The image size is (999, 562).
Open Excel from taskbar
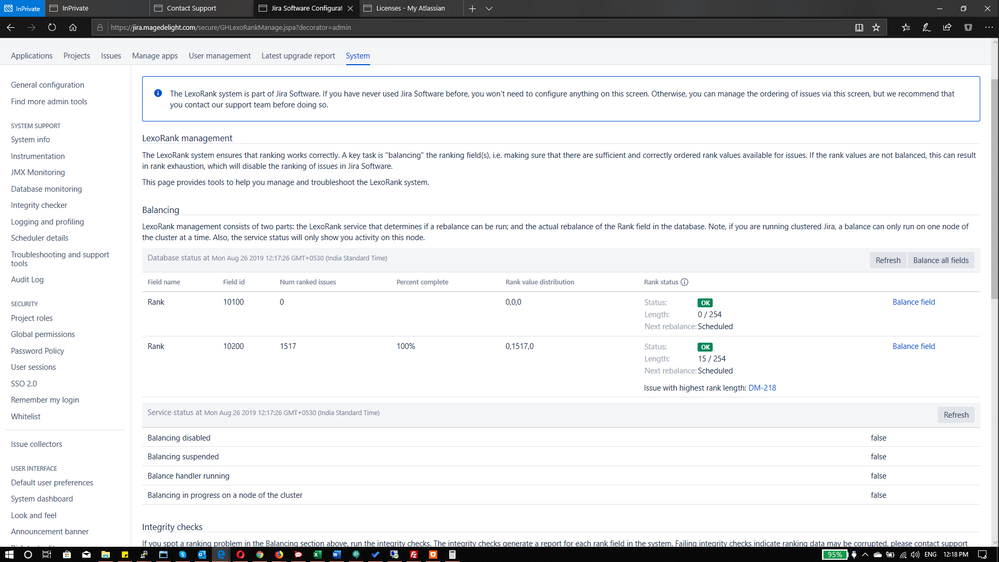[x=317, y=554]
